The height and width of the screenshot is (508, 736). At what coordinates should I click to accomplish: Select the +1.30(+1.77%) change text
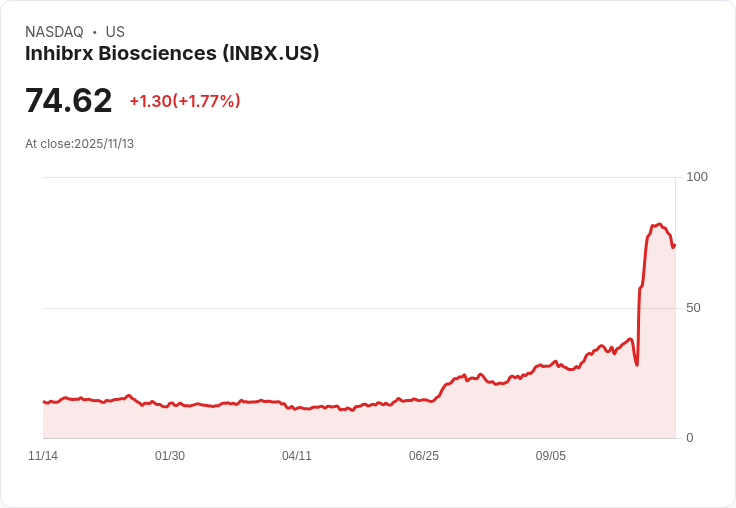pos(185,101)
